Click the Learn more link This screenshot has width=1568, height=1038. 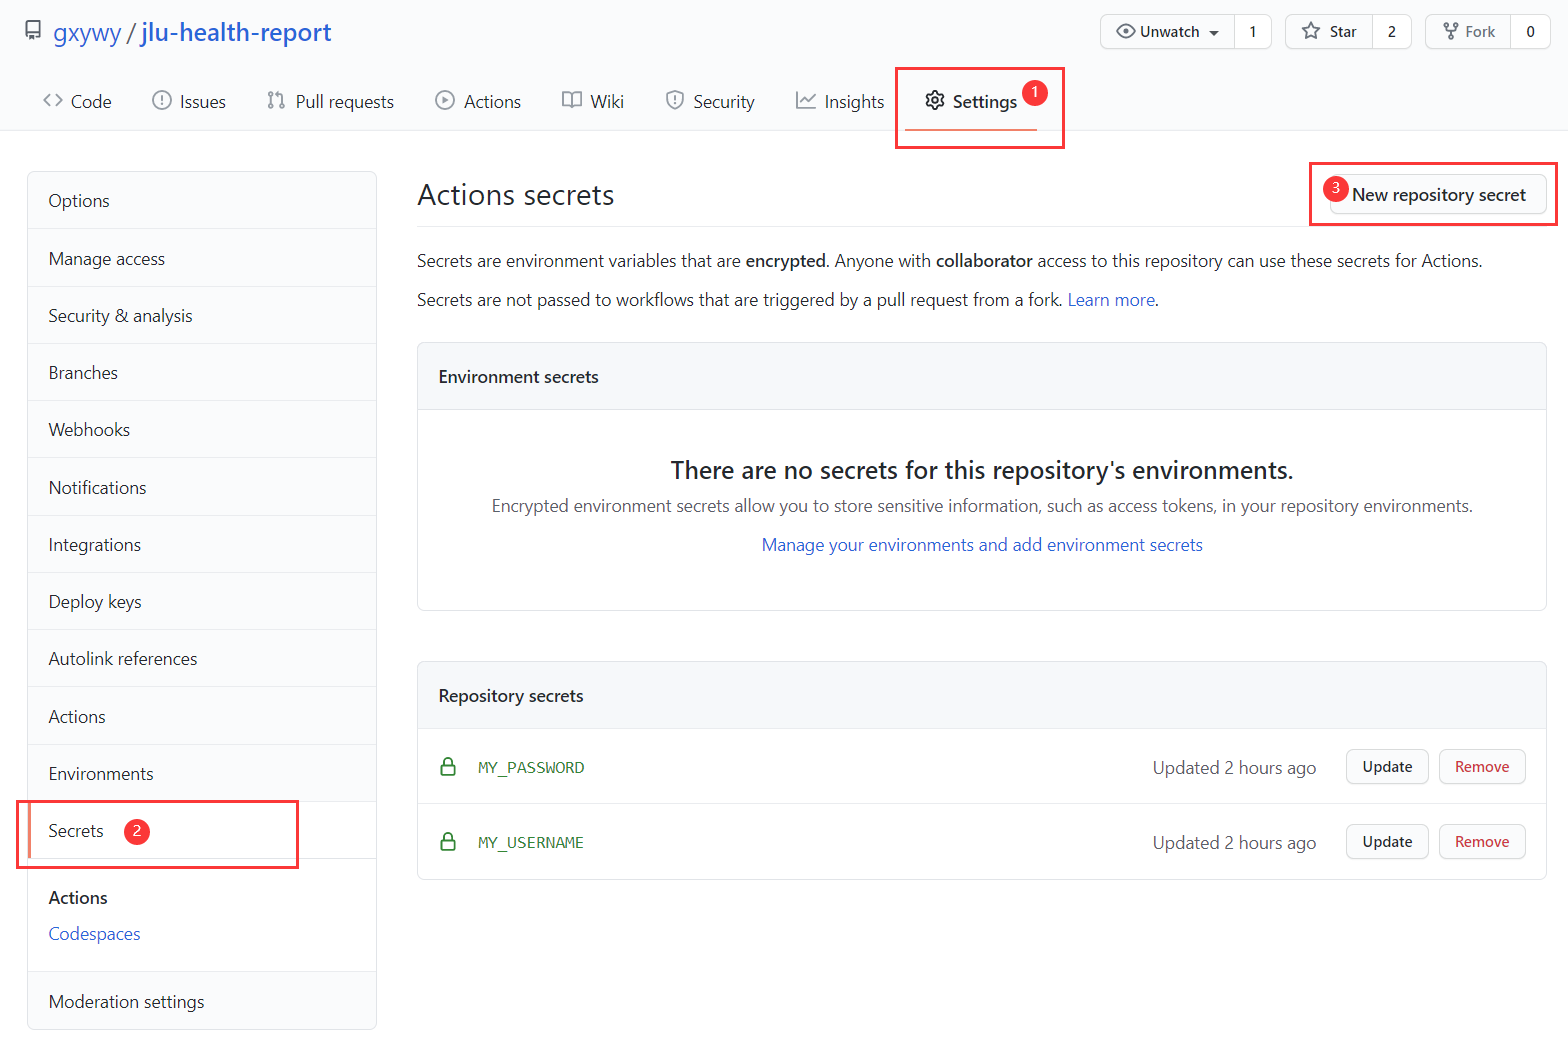pyautogui.click(x=1111, y=300)
